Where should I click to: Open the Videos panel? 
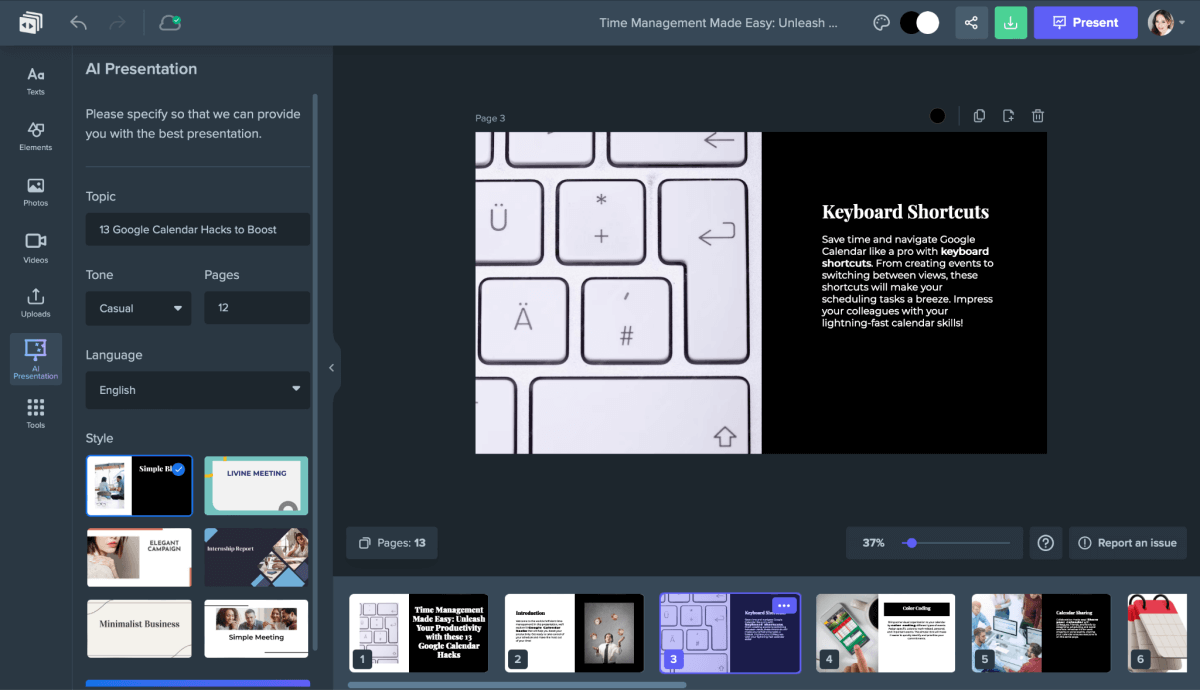coord(36,249)
